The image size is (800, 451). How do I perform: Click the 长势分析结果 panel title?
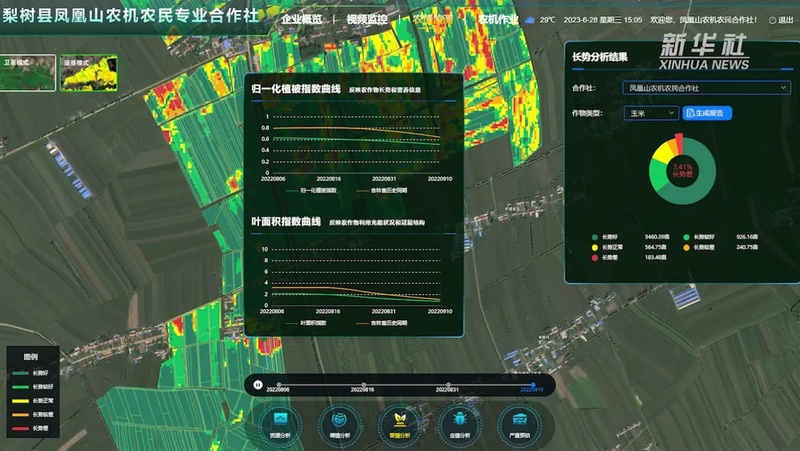600,57
